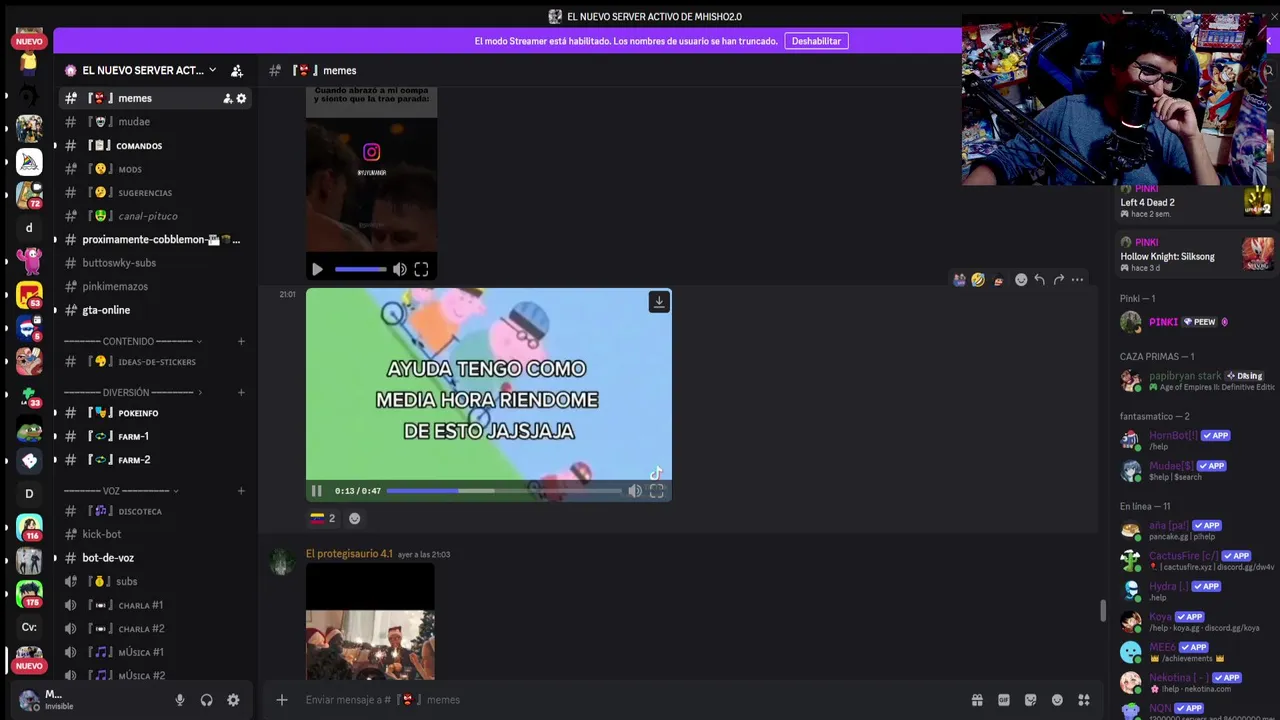The width and height of the screenshot is (1280, 720).
Task: Collapse the CONTENIDO category
Action: [133, 341]
